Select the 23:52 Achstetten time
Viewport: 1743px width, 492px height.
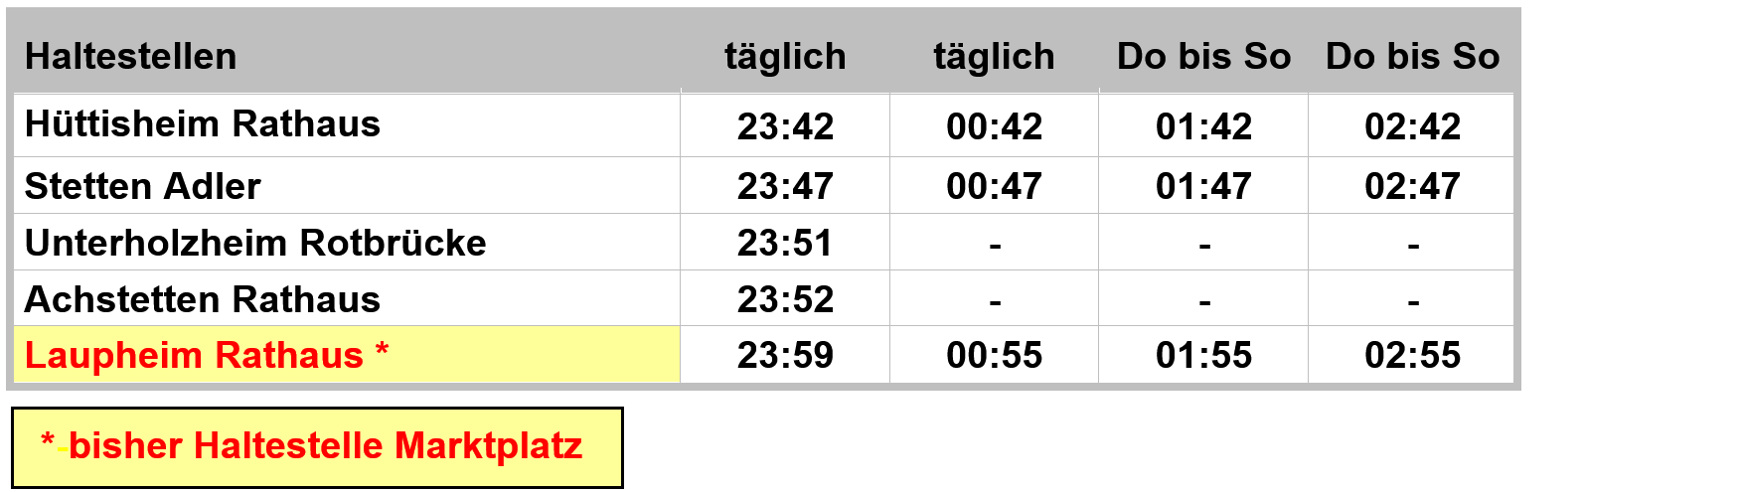[x=785, y=299]
